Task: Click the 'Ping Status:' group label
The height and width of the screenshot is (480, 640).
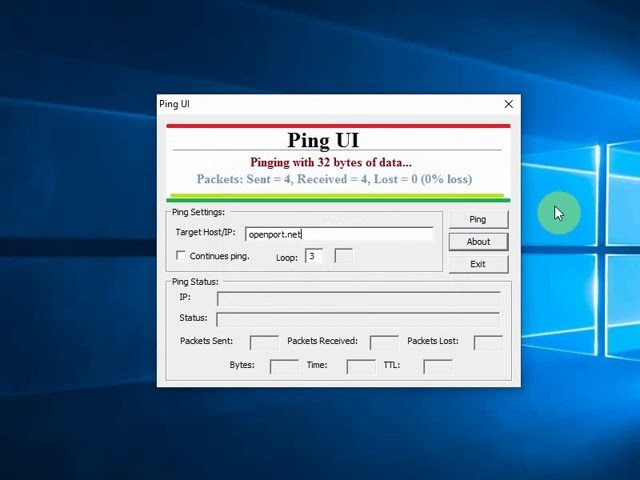Action: [195, 282]
